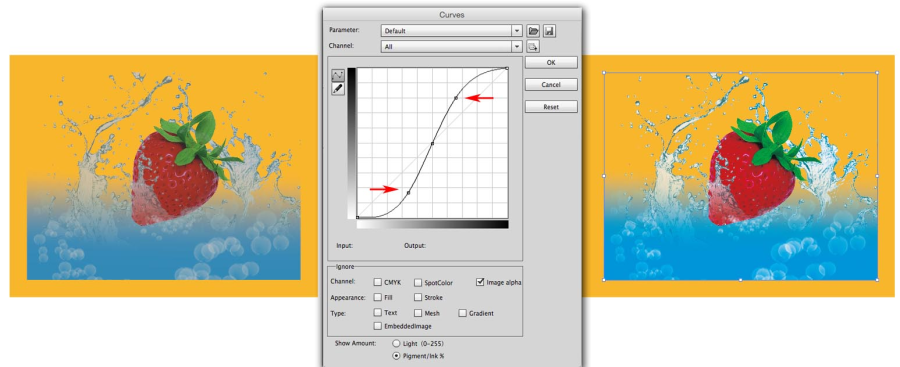Open the Channel All dropdown
This screenshot has height=367, width=900.
coord(452,47)
